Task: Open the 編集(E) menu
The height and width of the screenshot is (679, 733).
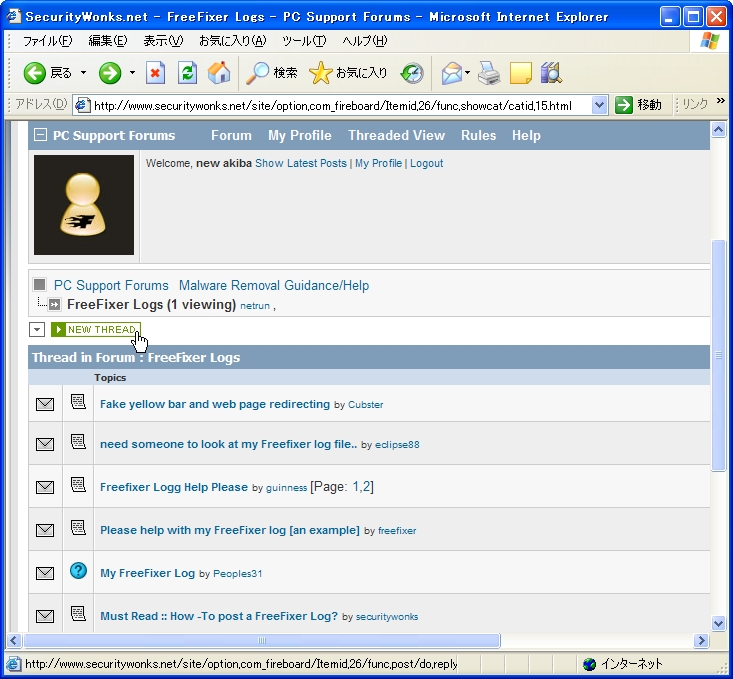Action: click(x=108, y=41)
